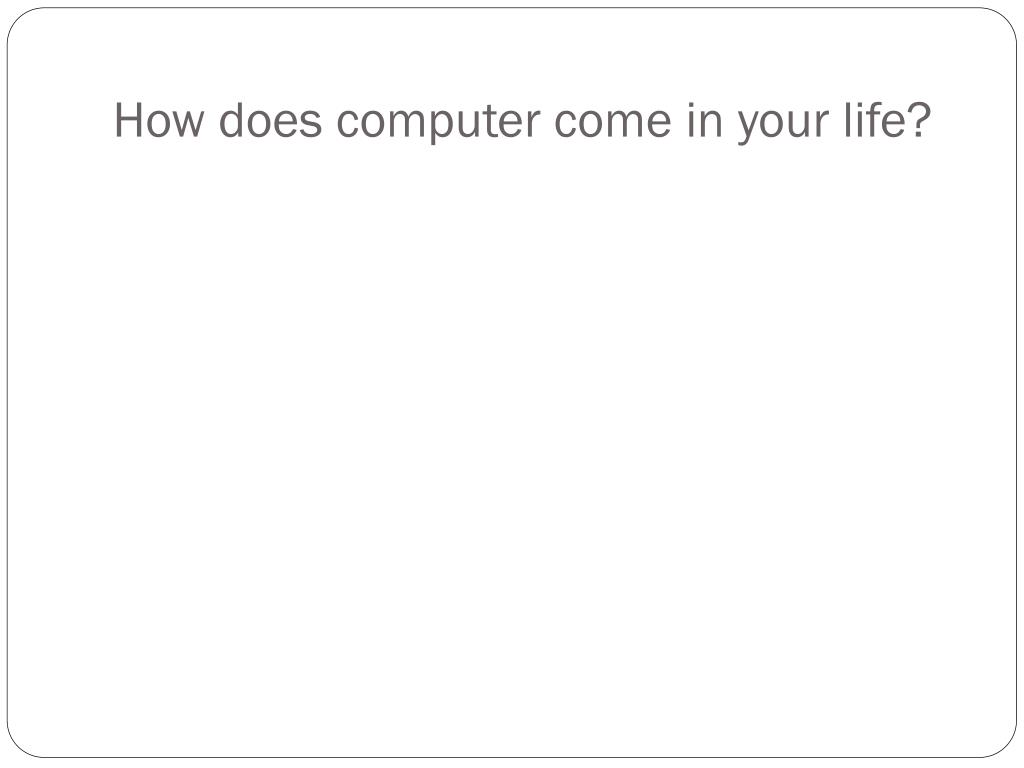Click the bottom edge of the slide border
The width and height of the screenshot is (1024, 768).
(512, 758)
